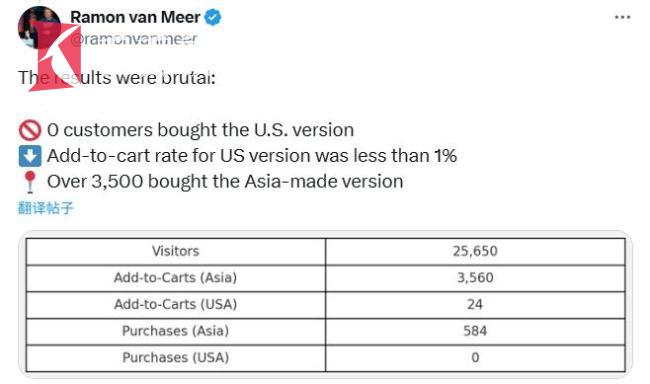Select the Visitors row label

coord(176,251)
